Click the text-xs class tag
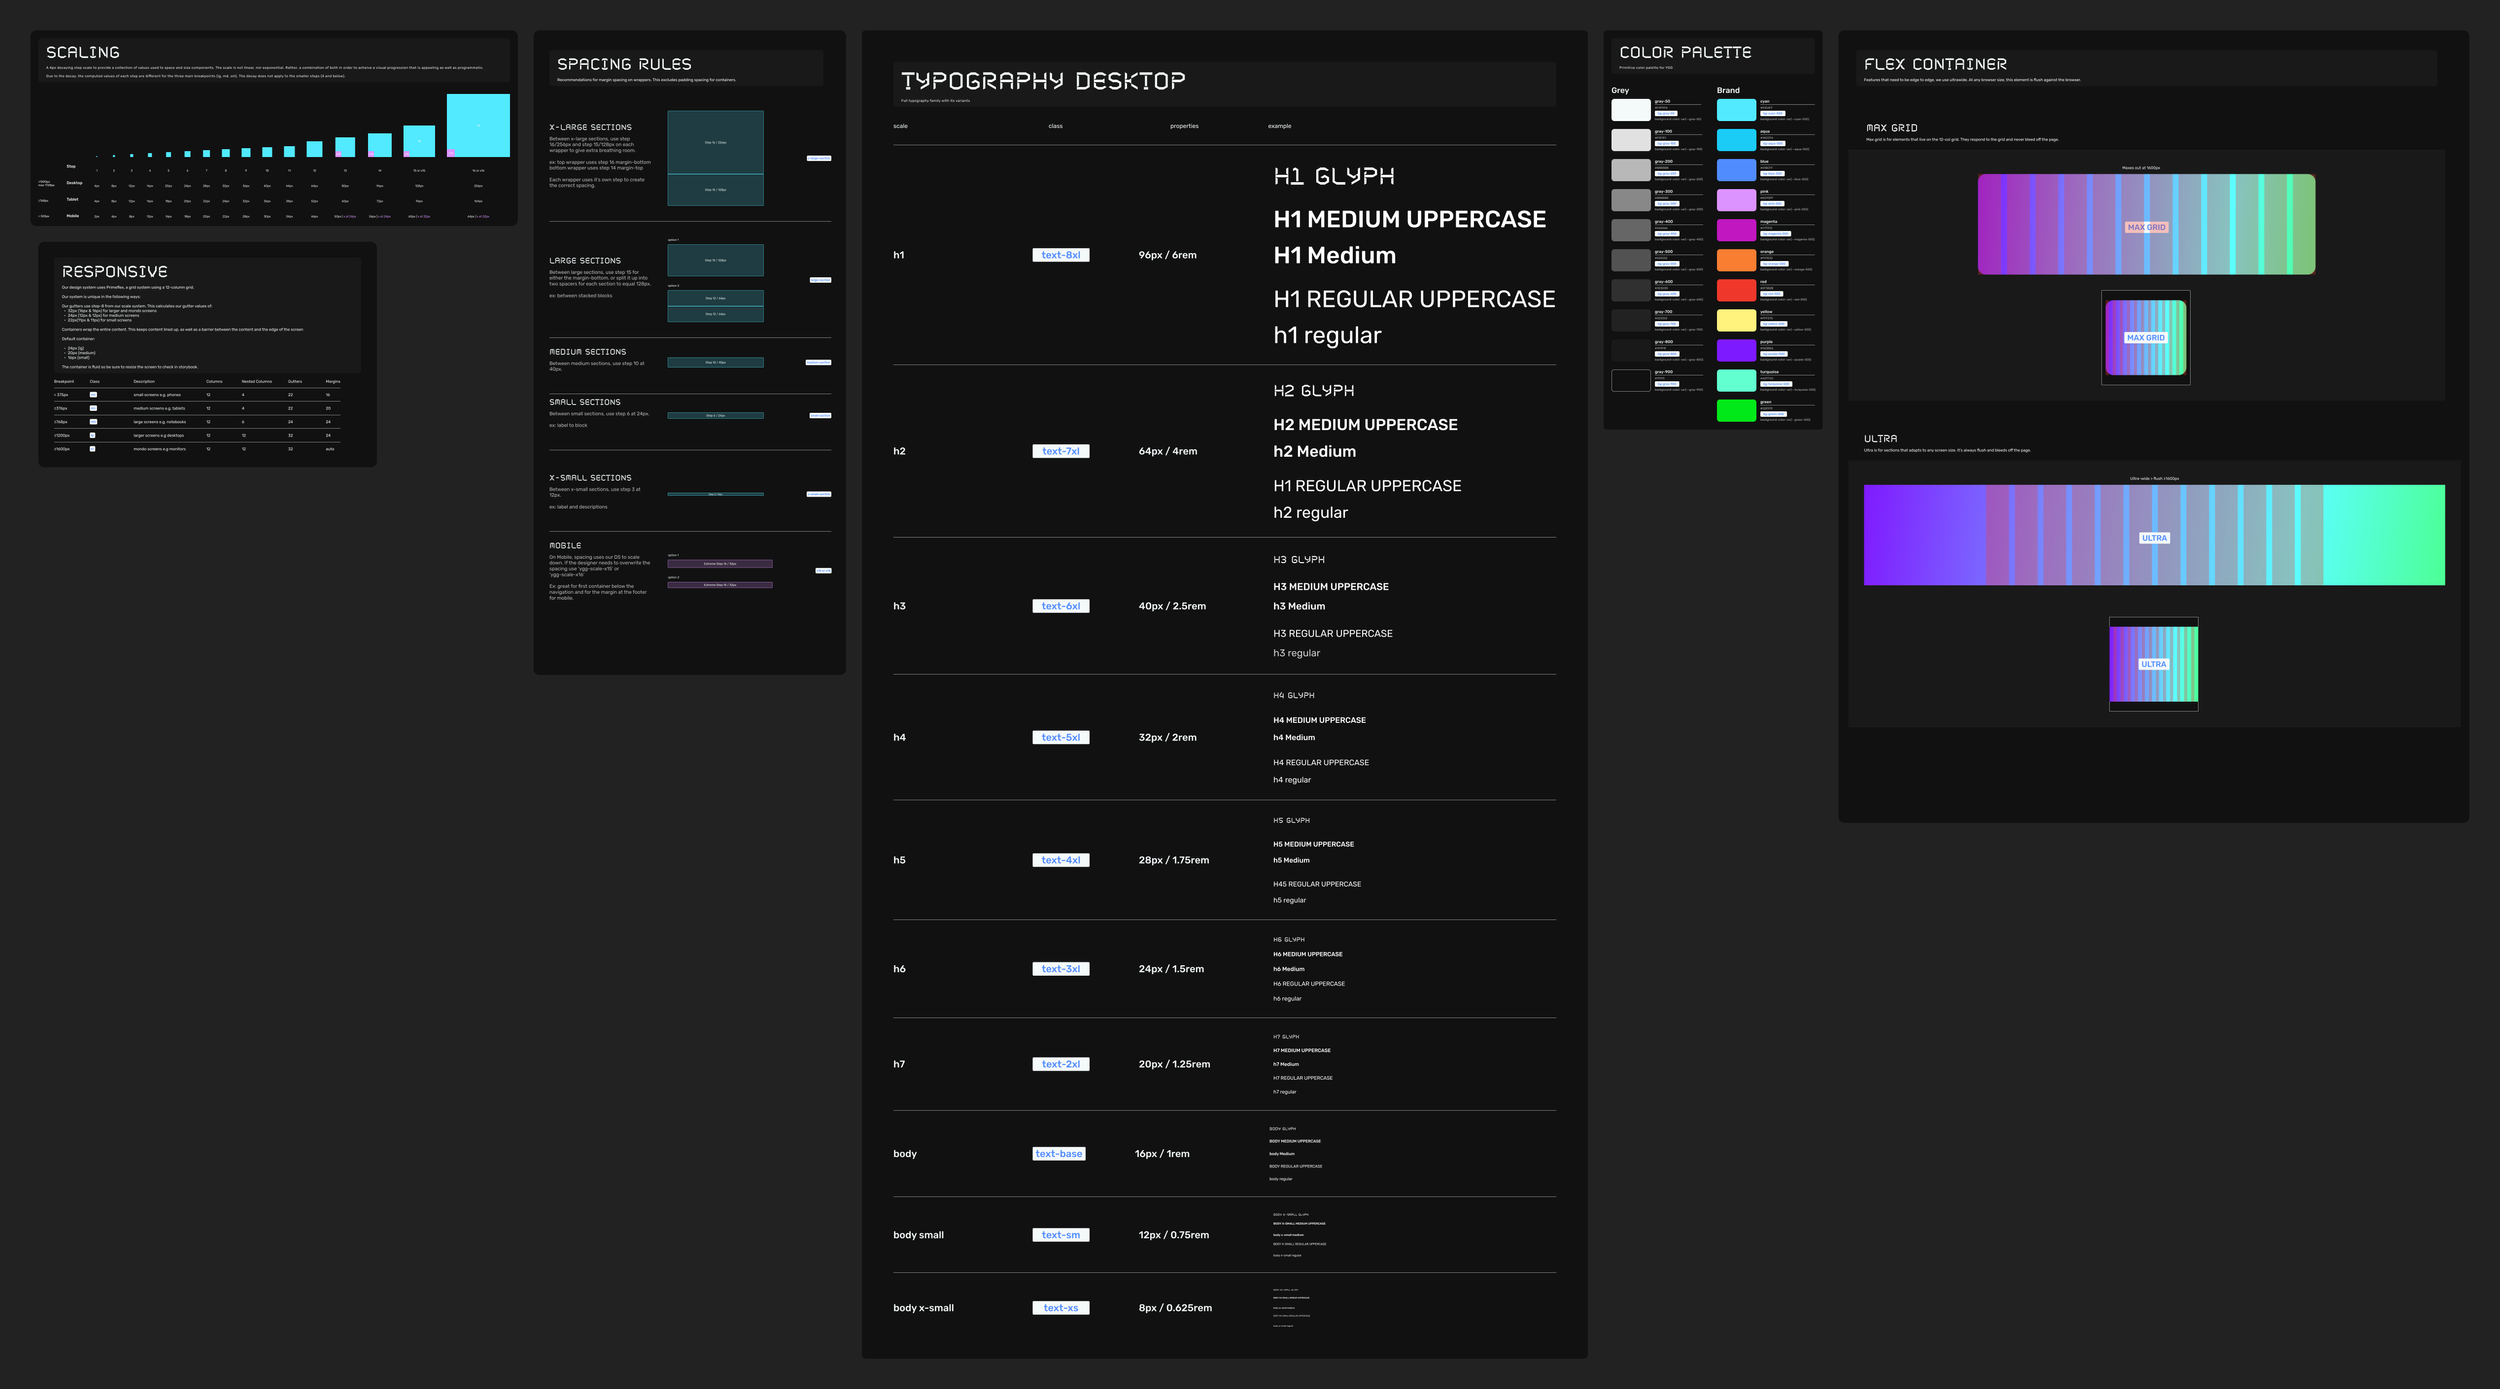 point(1060,1307)
